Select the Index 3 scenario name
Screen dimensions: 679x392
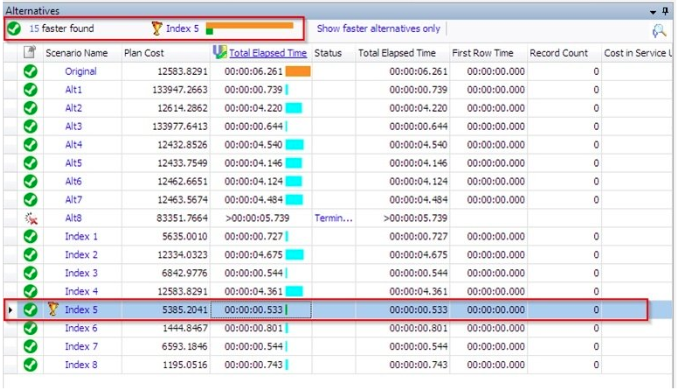pos(81,273)
